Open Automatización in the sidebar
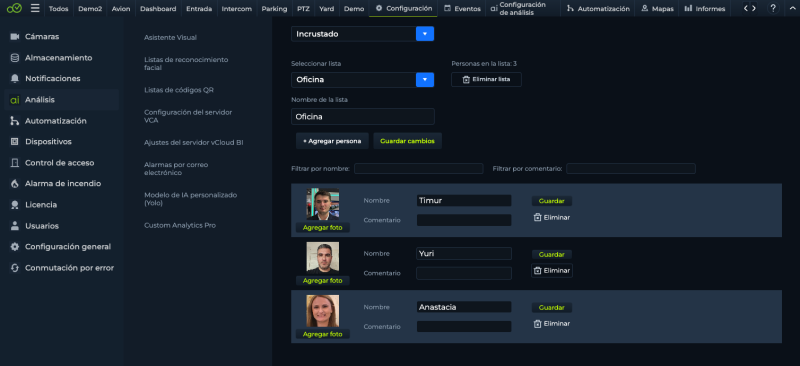Screen dimensions: 800x366 point(62,121)
